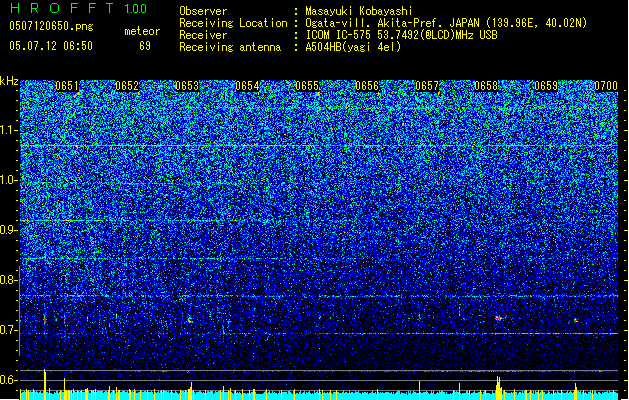Viewport: 629px width, 400px height.
Task: Click the Receiver label
Action: (203, 35)
